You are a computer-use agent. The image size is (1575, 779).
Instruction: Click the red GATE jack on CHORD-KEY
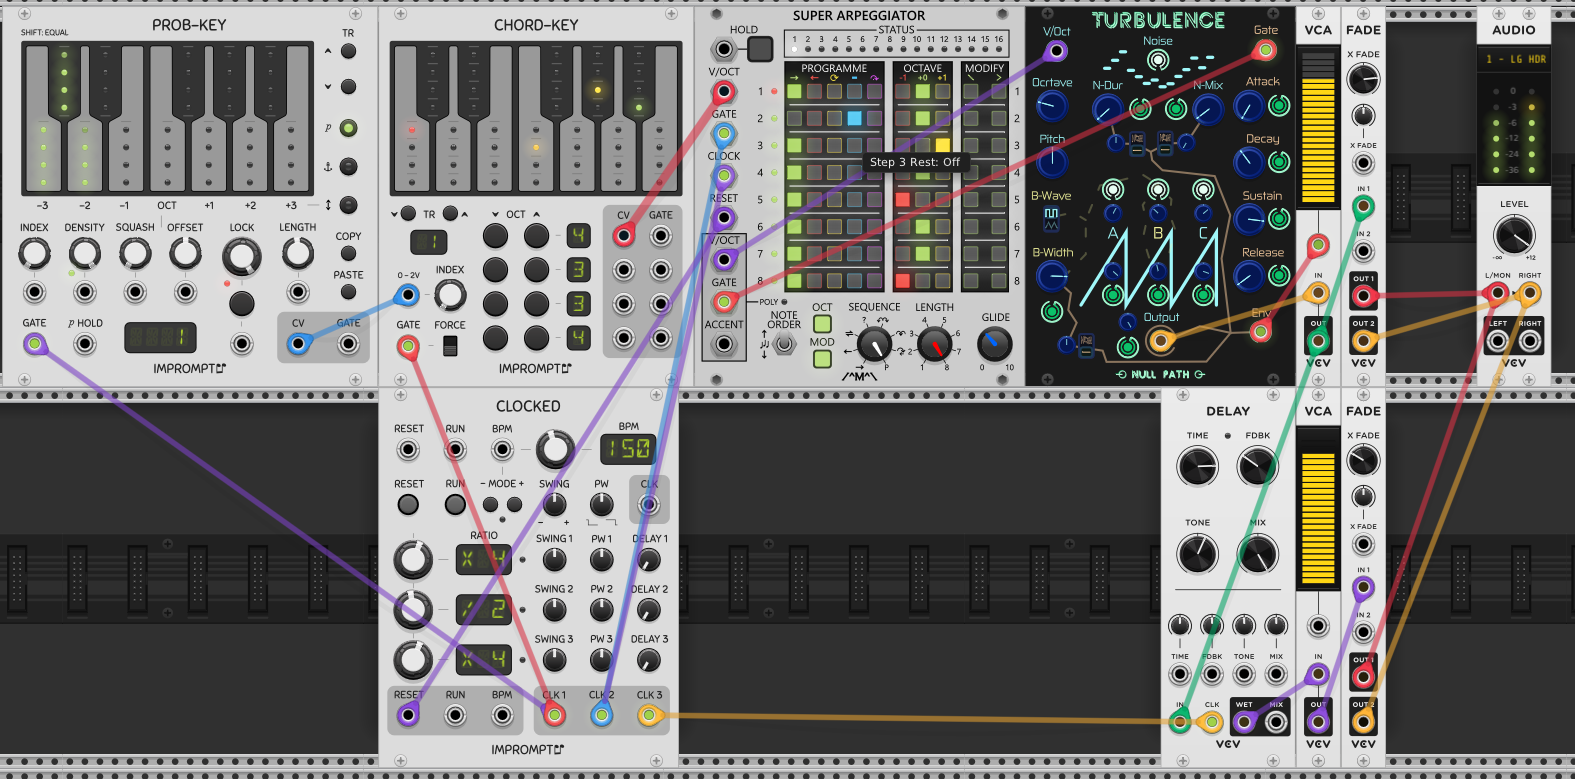(x=407, y=346)
